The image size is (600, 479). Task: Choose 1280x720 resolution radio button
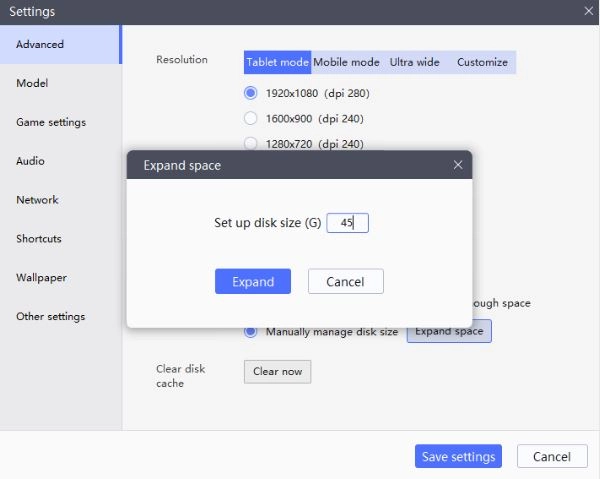(x=251, y=143)
